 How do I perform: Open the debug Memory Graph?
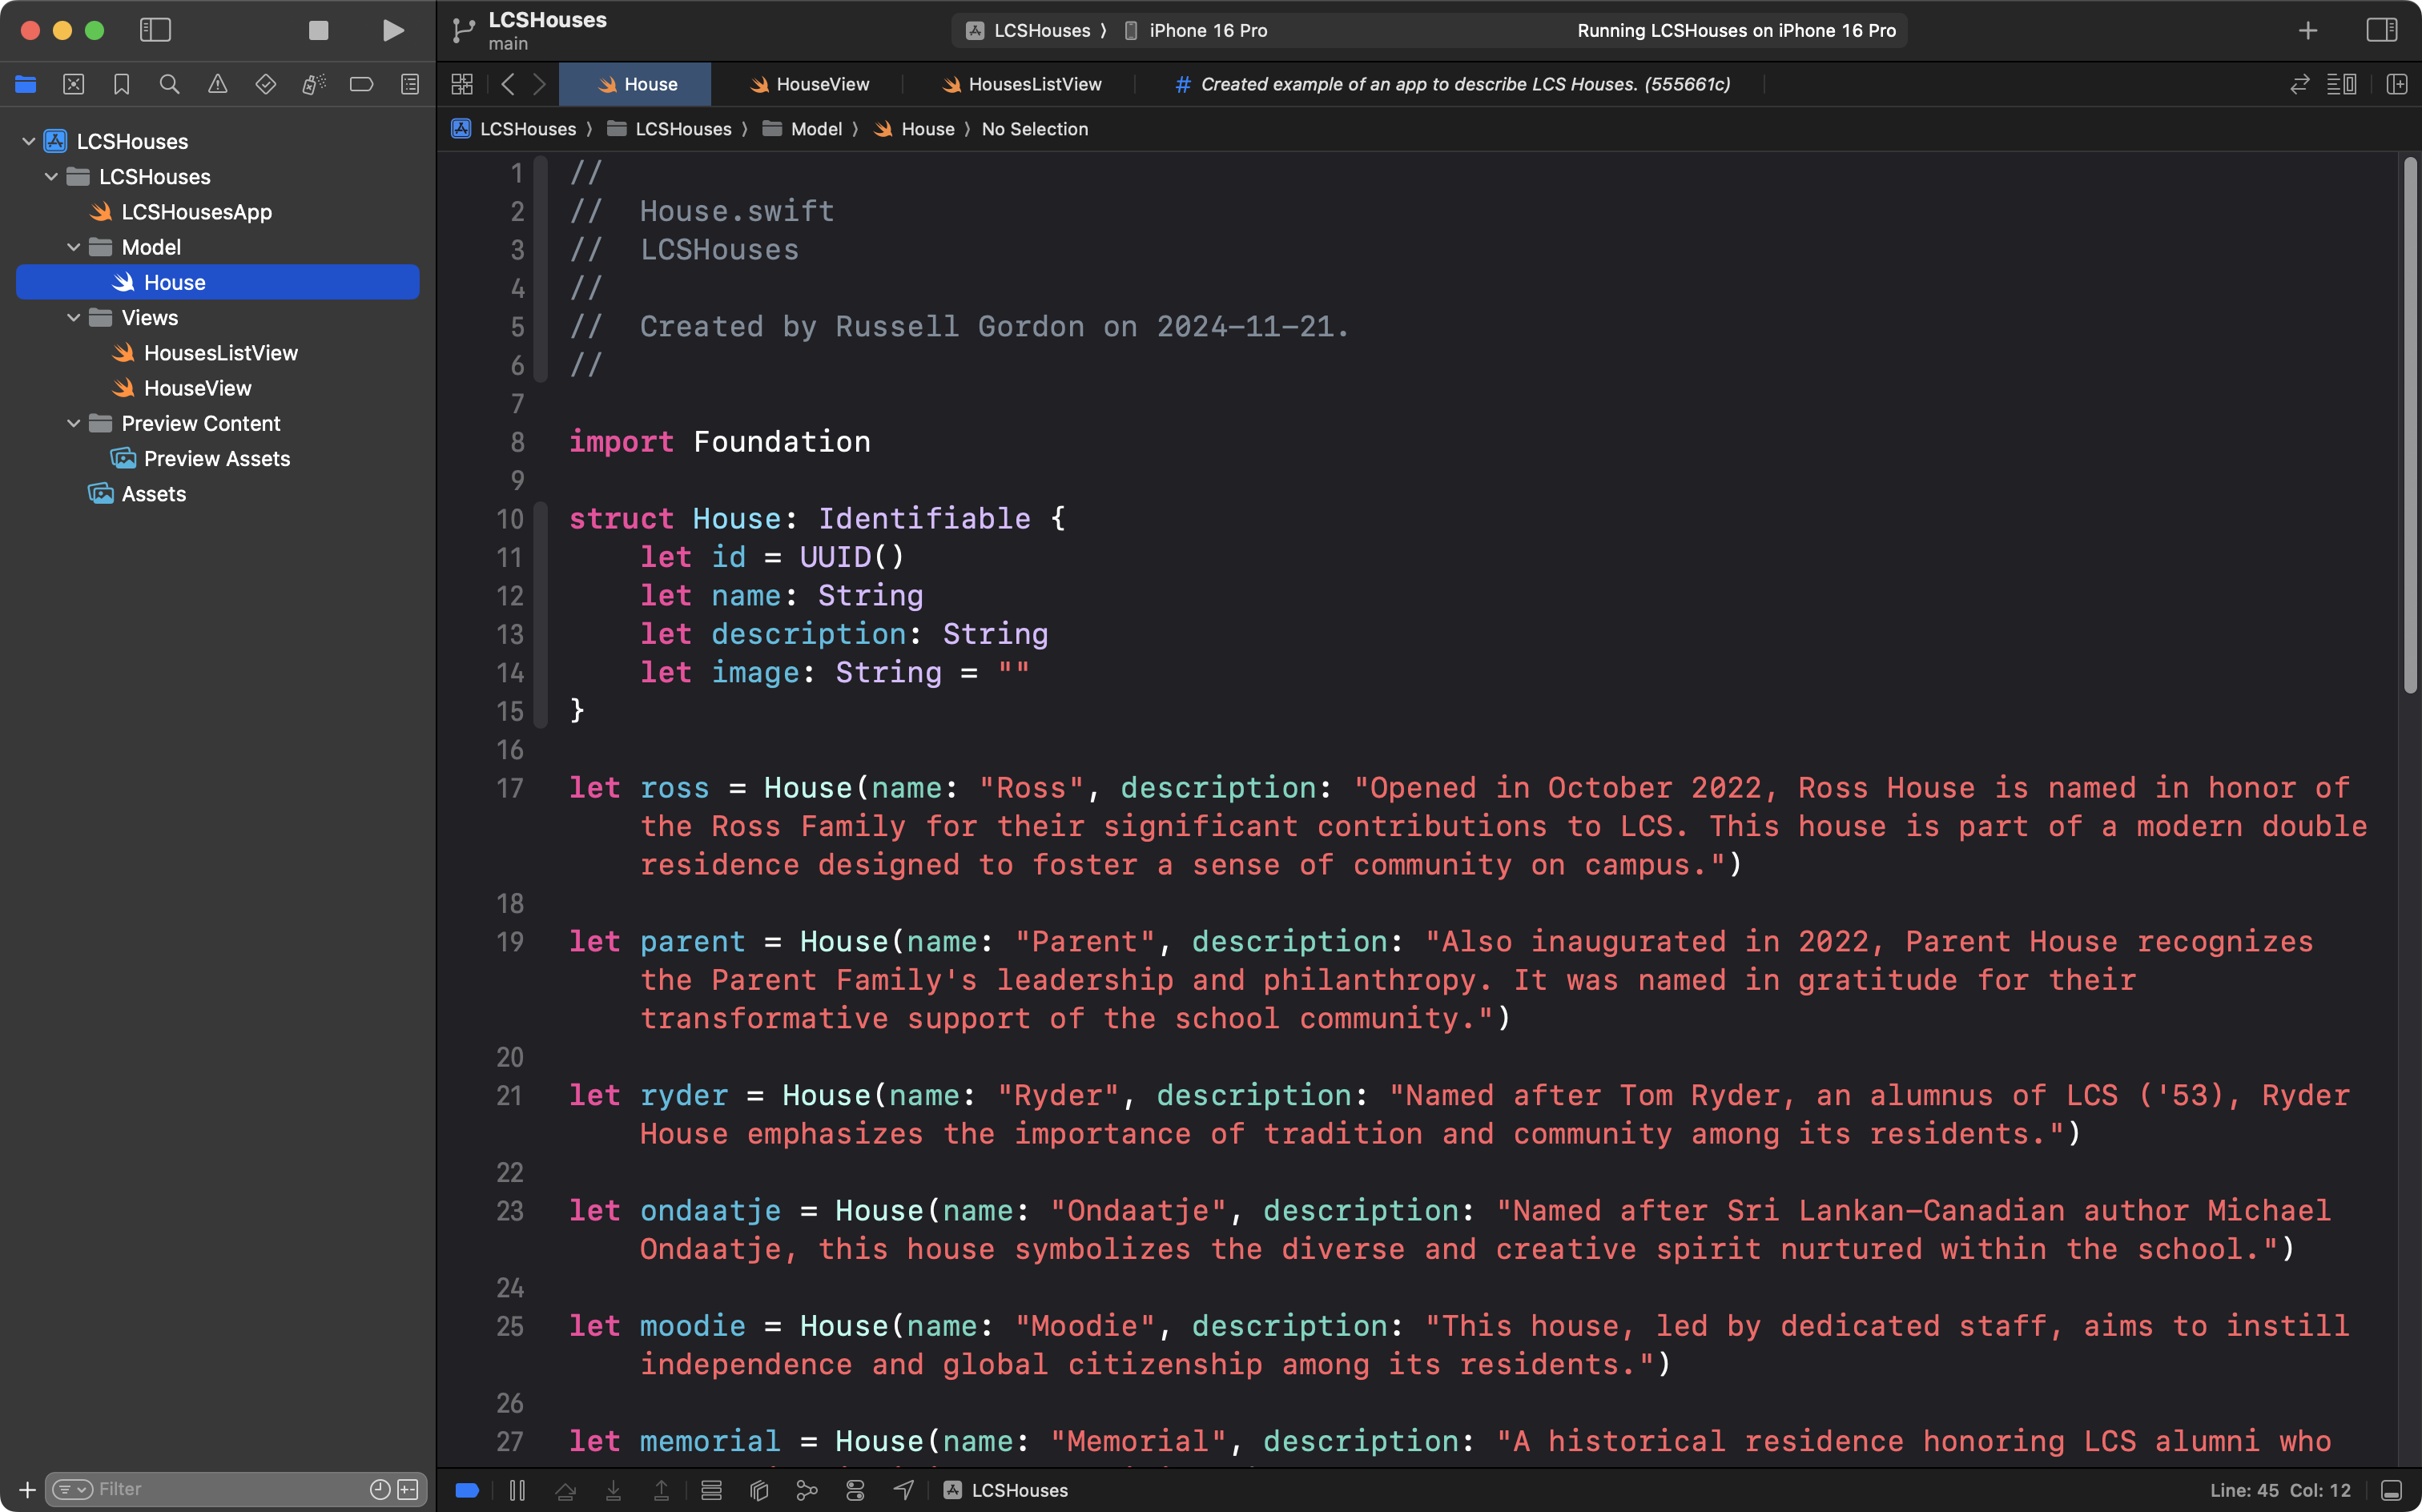click(x=806, y=1490)
